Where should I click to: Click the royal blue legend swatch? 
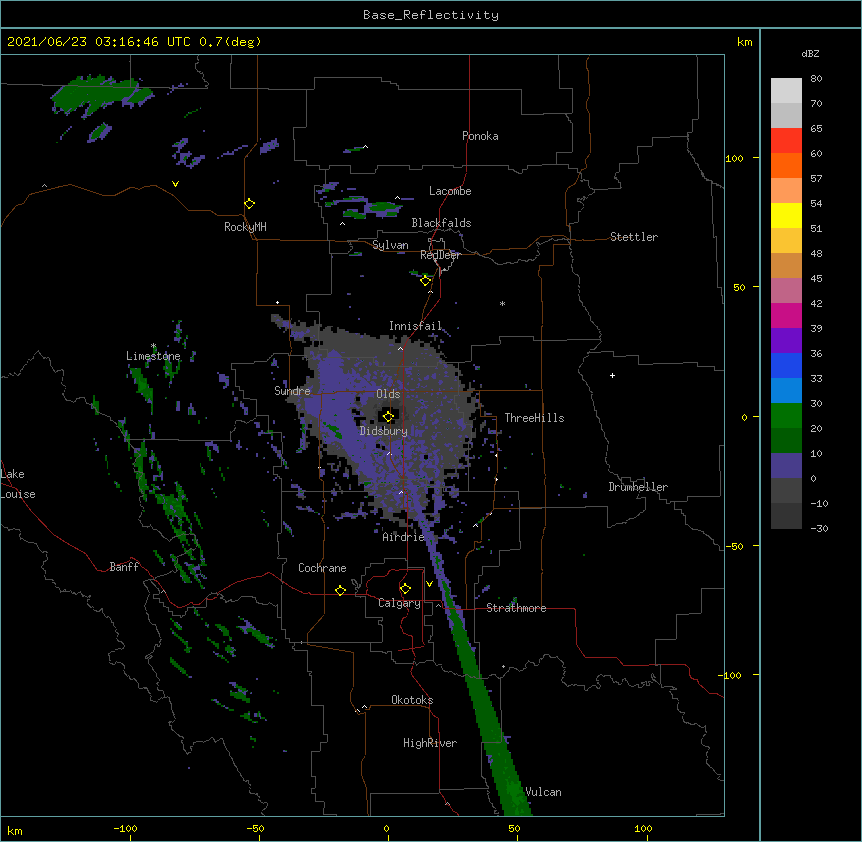coord(786,365)
